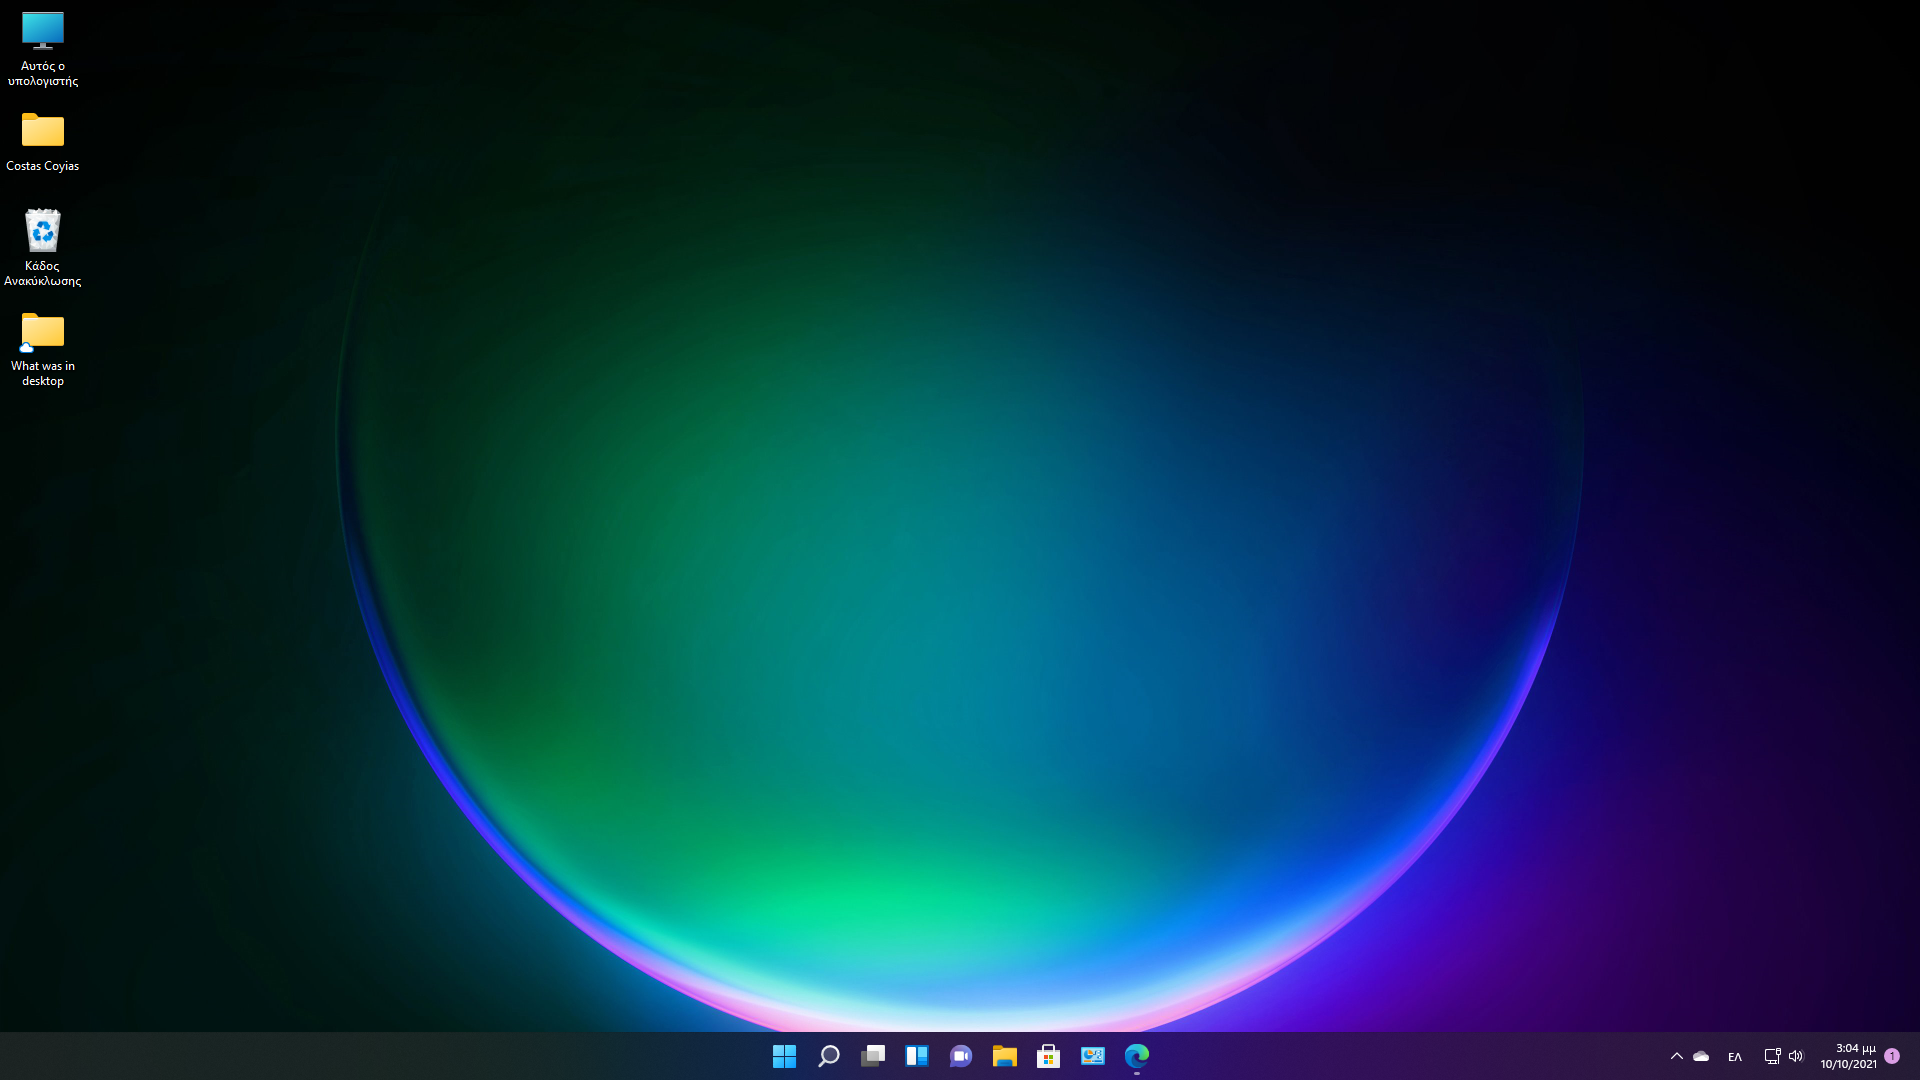Switch to Microsoft Edge on the taskbar
The height and width of the screenshot is (1080, 1920).
1137,1056
